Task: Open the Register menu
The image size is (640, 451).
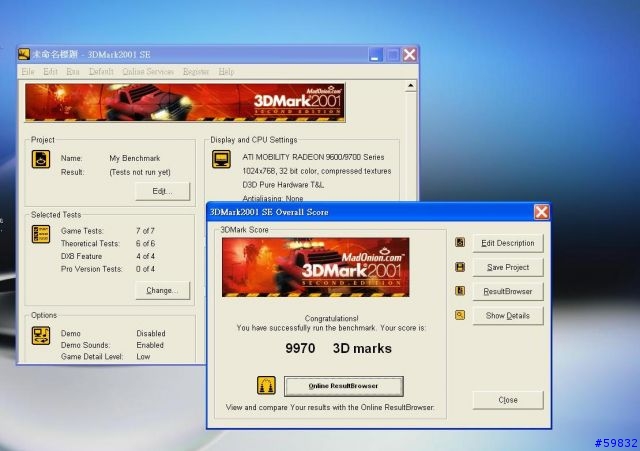Action: click(196, 71)
